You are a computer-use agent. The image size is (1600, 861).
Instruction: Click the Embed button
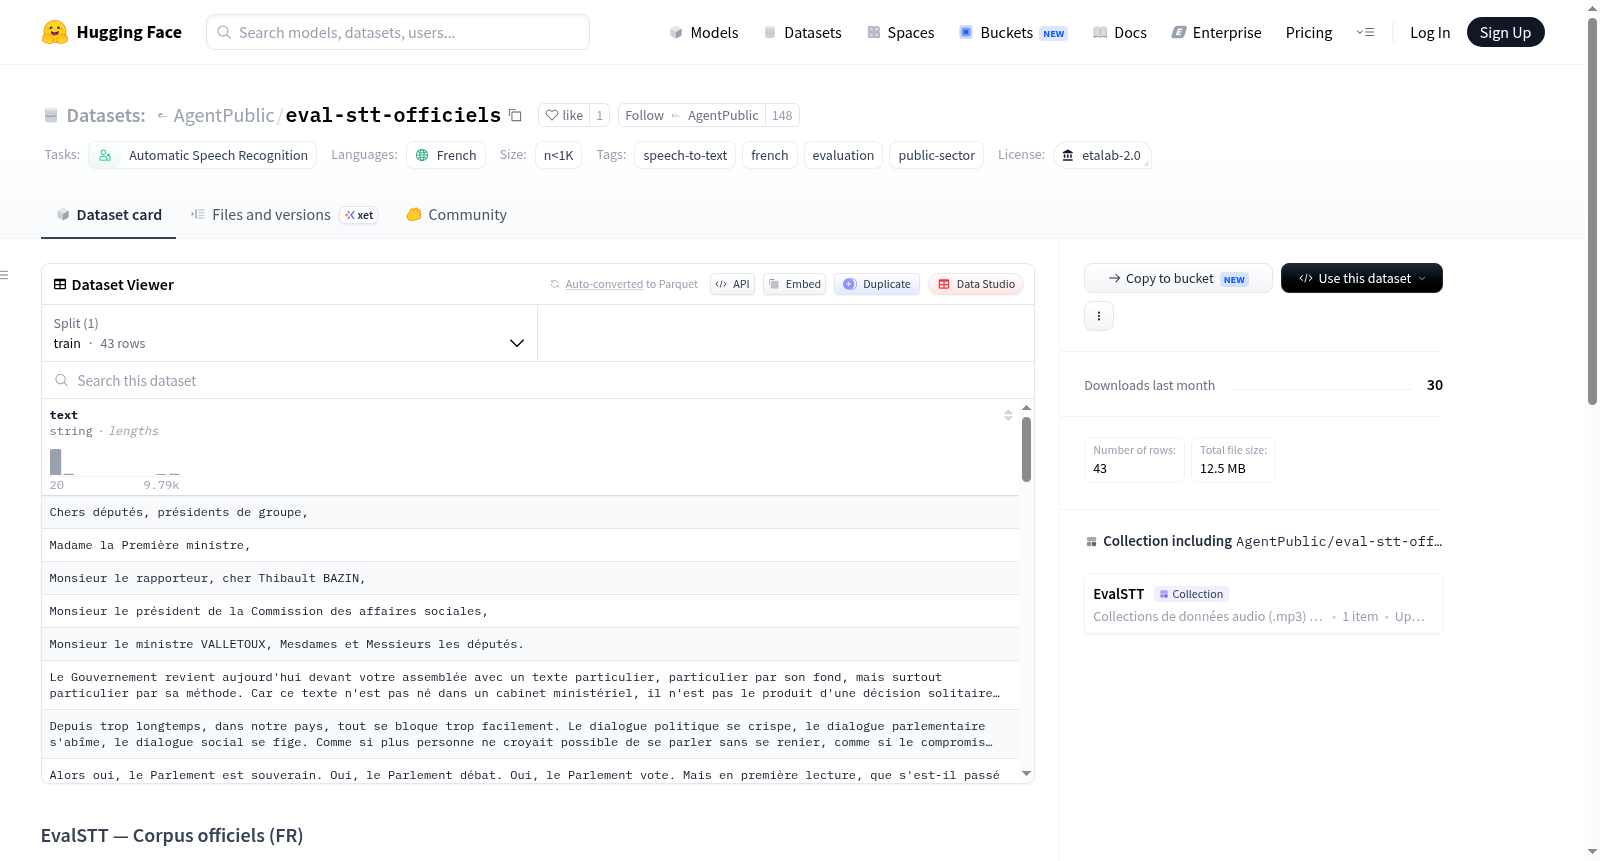click(794, 284)
